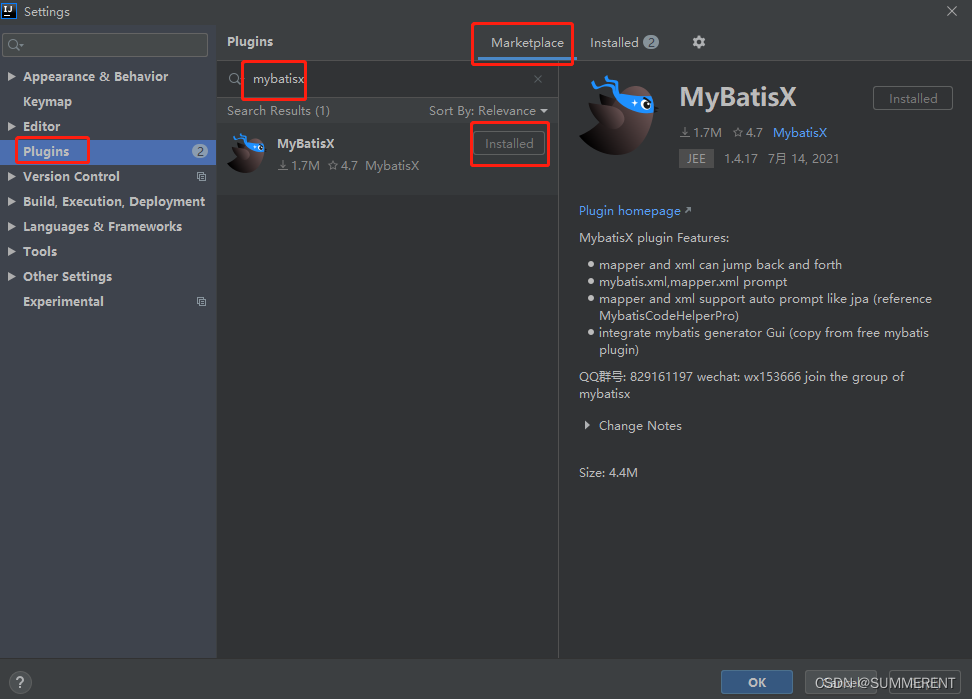Expand Other Settings section
This screenshot has height=699, width=972.
(11, 276)
